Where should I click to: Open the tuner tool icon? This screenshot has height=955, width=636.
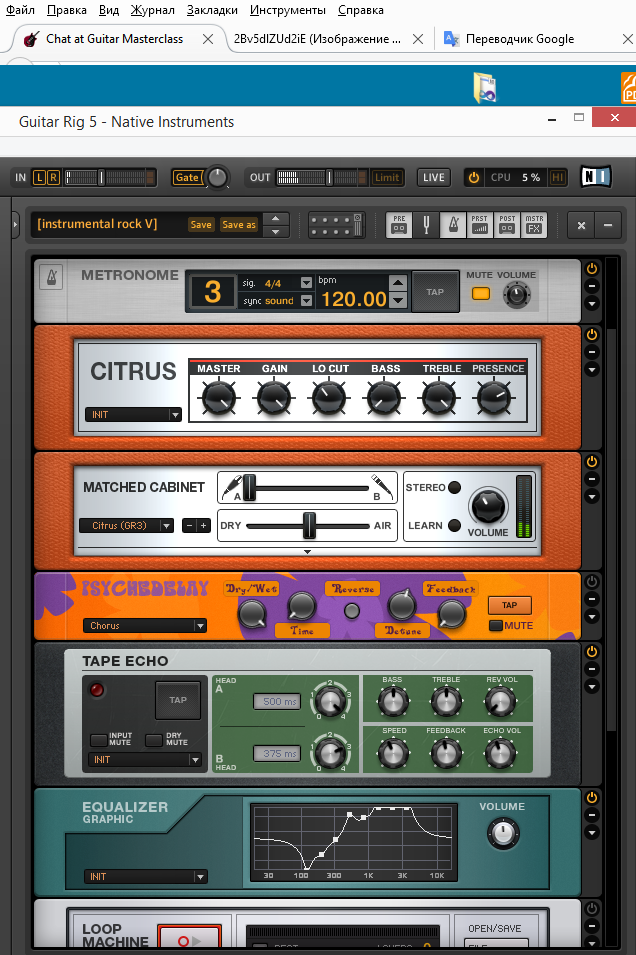[x=426, y=225]
